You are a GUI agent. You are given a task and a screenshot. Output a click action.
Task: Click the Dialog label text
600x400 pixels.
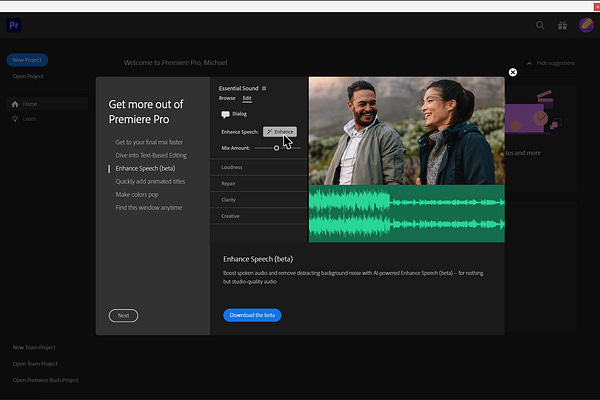(x=240, y=114)
